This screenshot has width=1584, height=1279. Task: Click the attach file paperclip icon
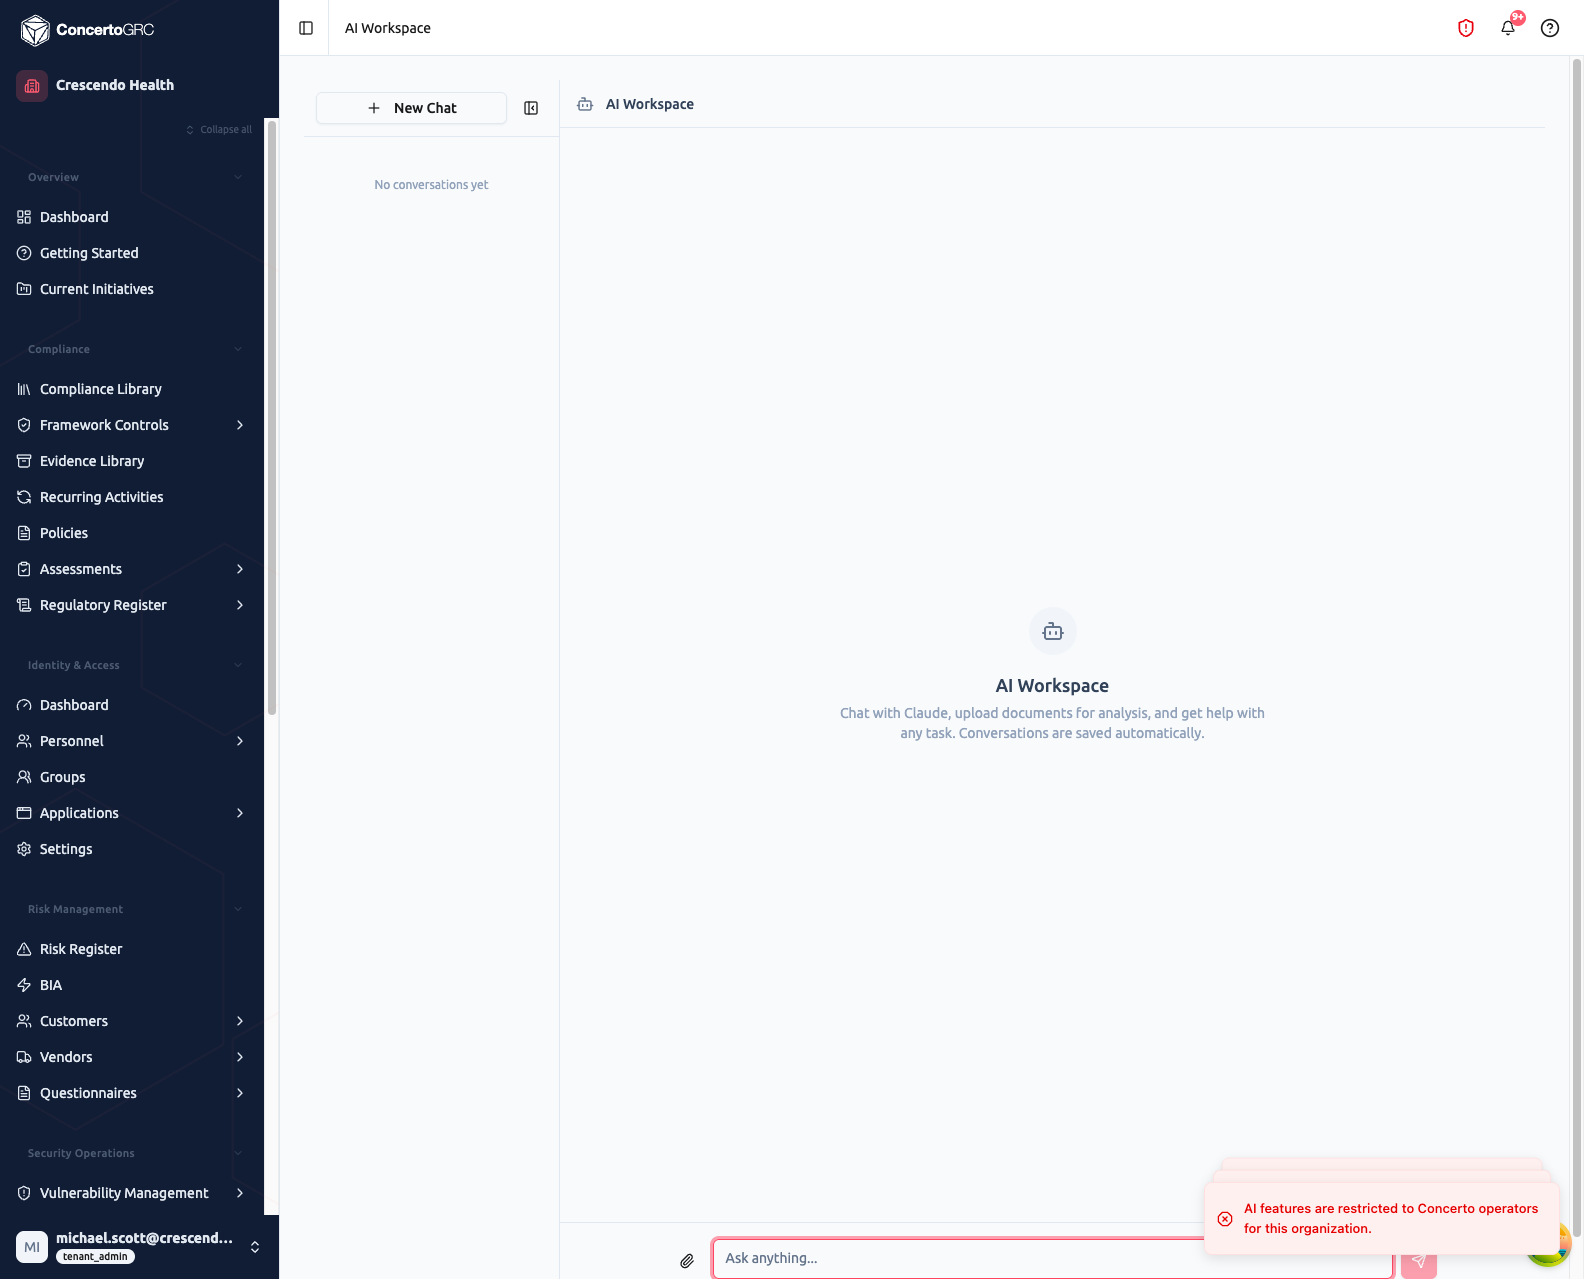coord(687,1261)
